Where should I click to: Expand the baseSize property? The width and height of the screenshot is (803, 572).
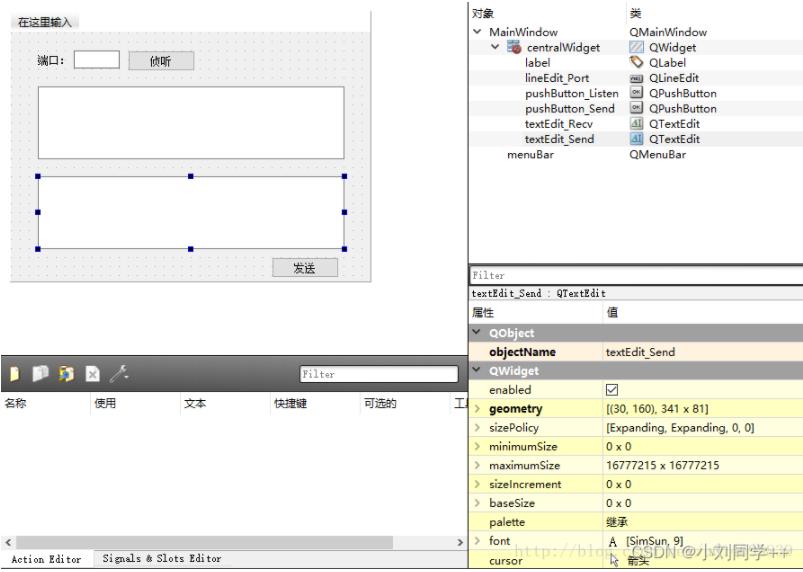pos(477,503)
